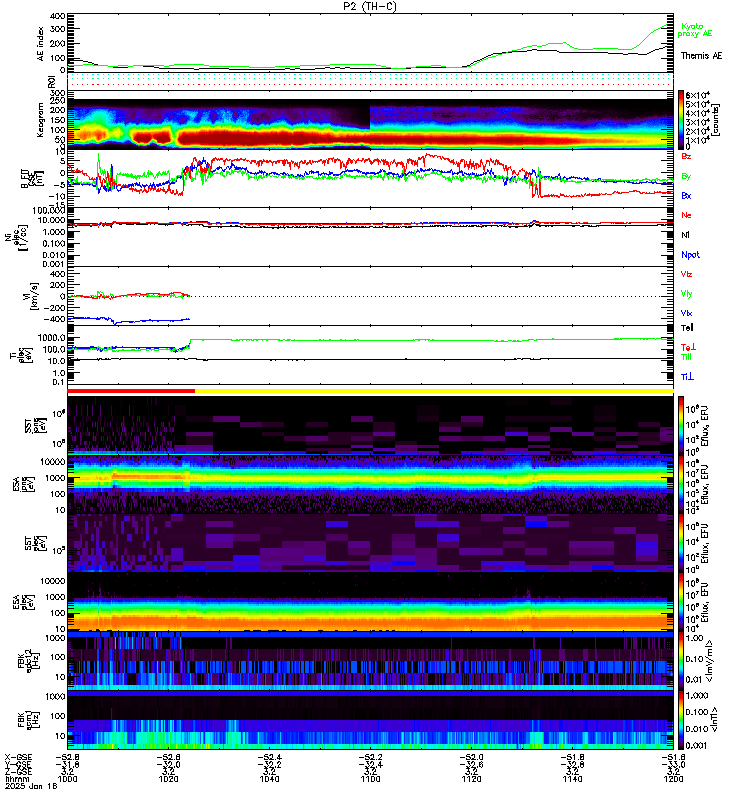Select the "Kyoto proxy AE" legend label
Viewport: 750px width, 800px height.
[694, 30]
